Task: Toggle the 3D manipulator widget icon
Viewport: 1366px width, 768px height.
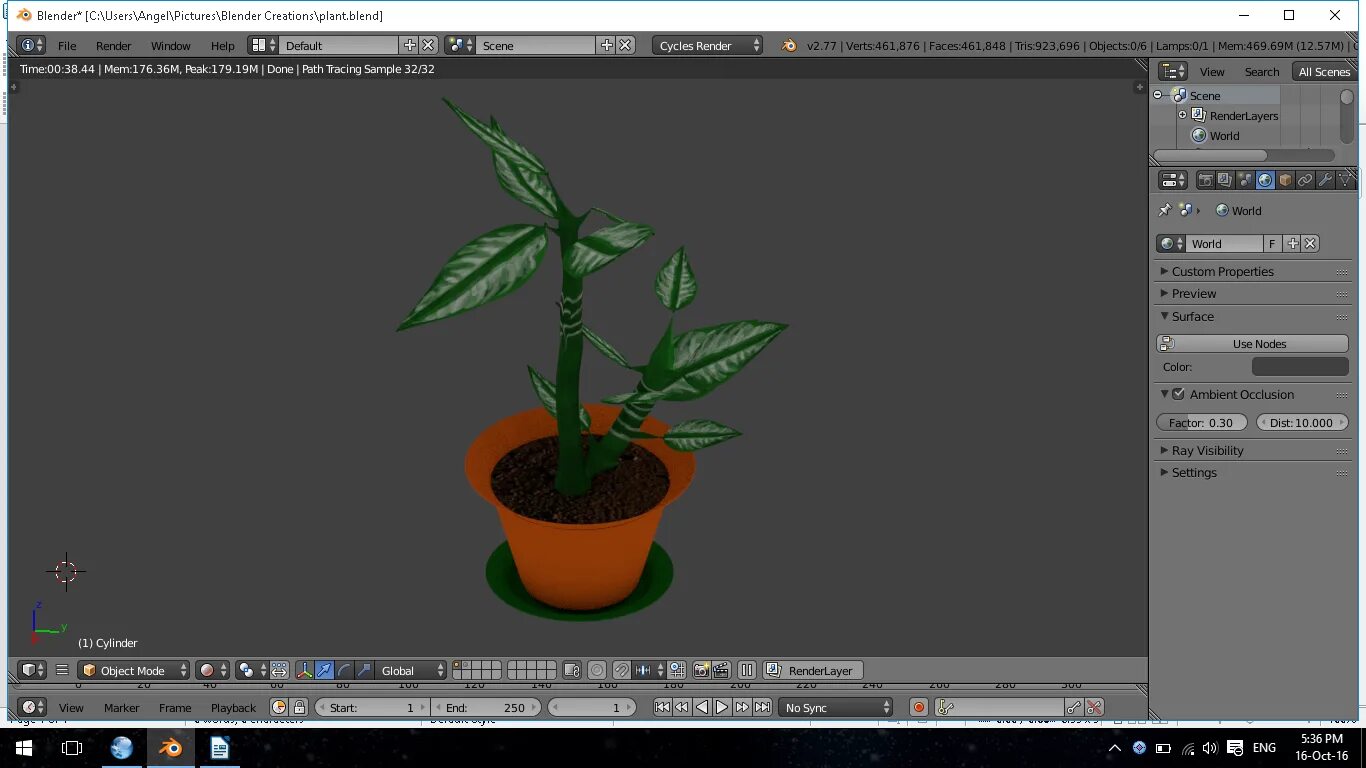Action: (x=304, y=670)
